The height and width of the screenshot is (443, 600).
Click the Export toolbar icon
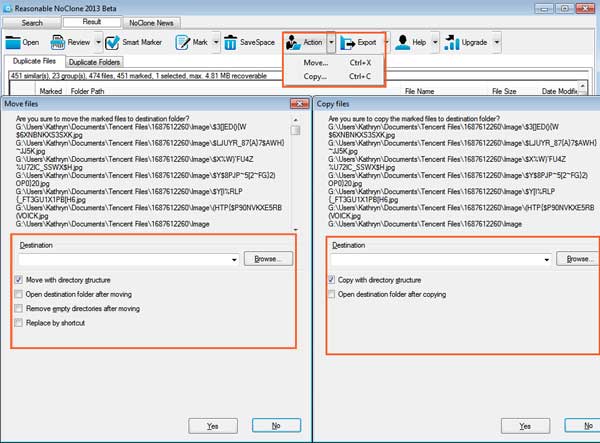tap(358, 43)
